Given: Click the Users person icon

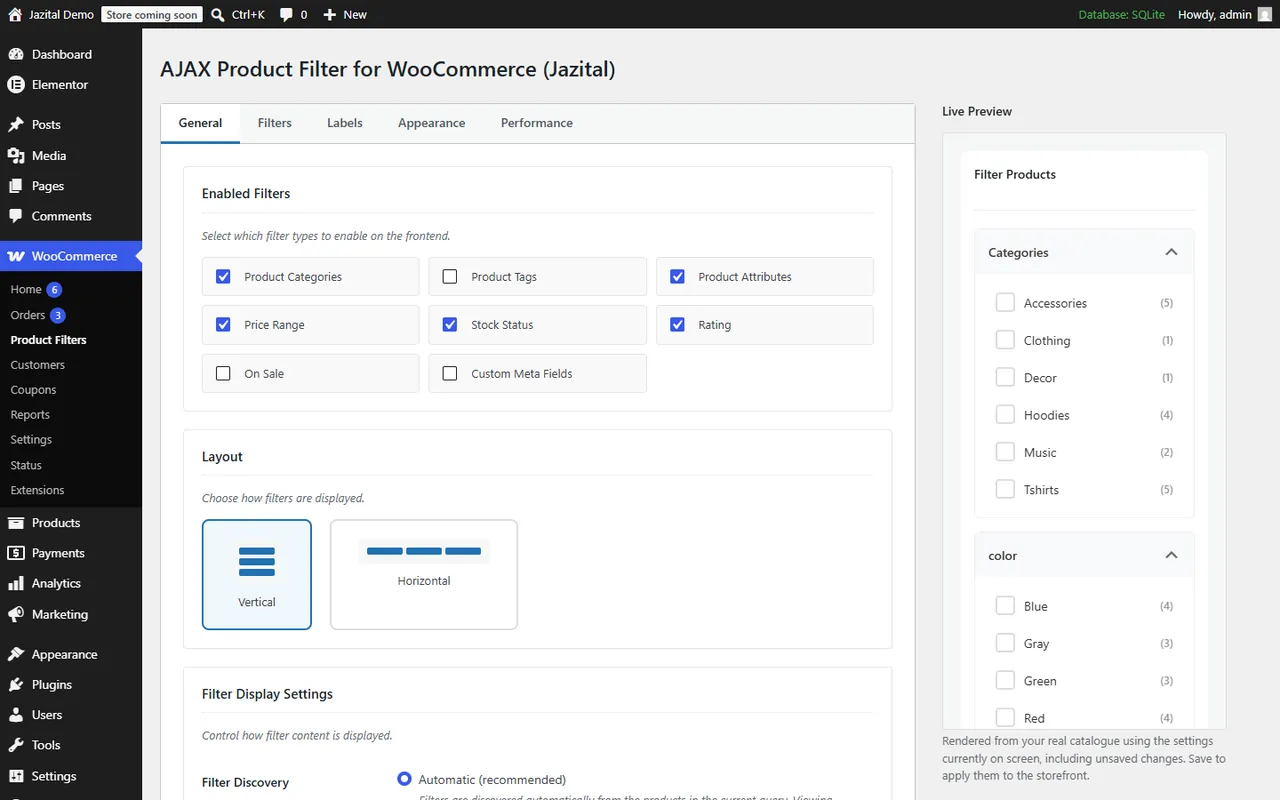Looking at the screenshot, I should click(16, 715).
